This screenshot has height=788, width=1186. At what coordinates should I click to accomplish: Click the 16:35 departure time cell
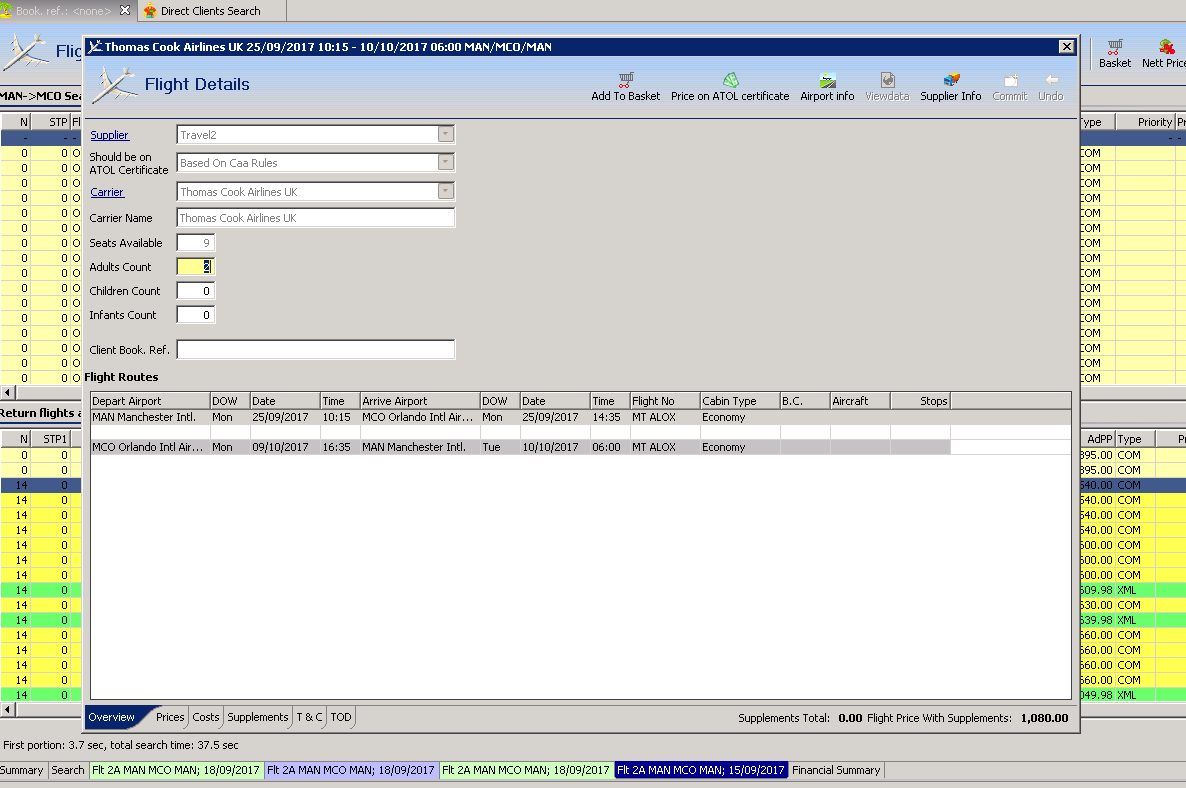340,447
